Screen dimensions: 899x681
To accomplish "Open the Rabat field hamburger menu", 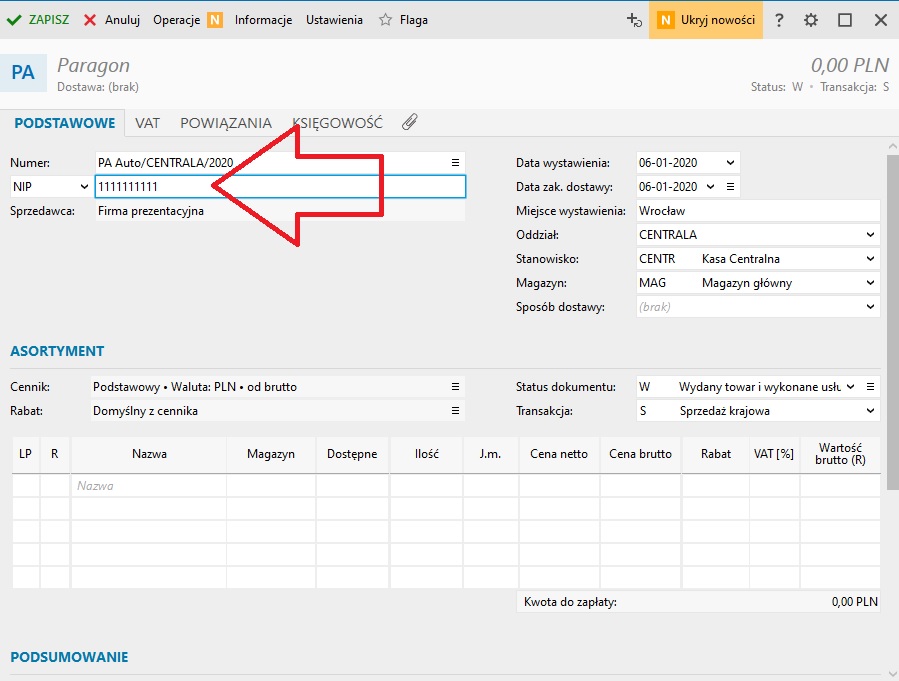I will pyautogui.click(x=455, y=411).
